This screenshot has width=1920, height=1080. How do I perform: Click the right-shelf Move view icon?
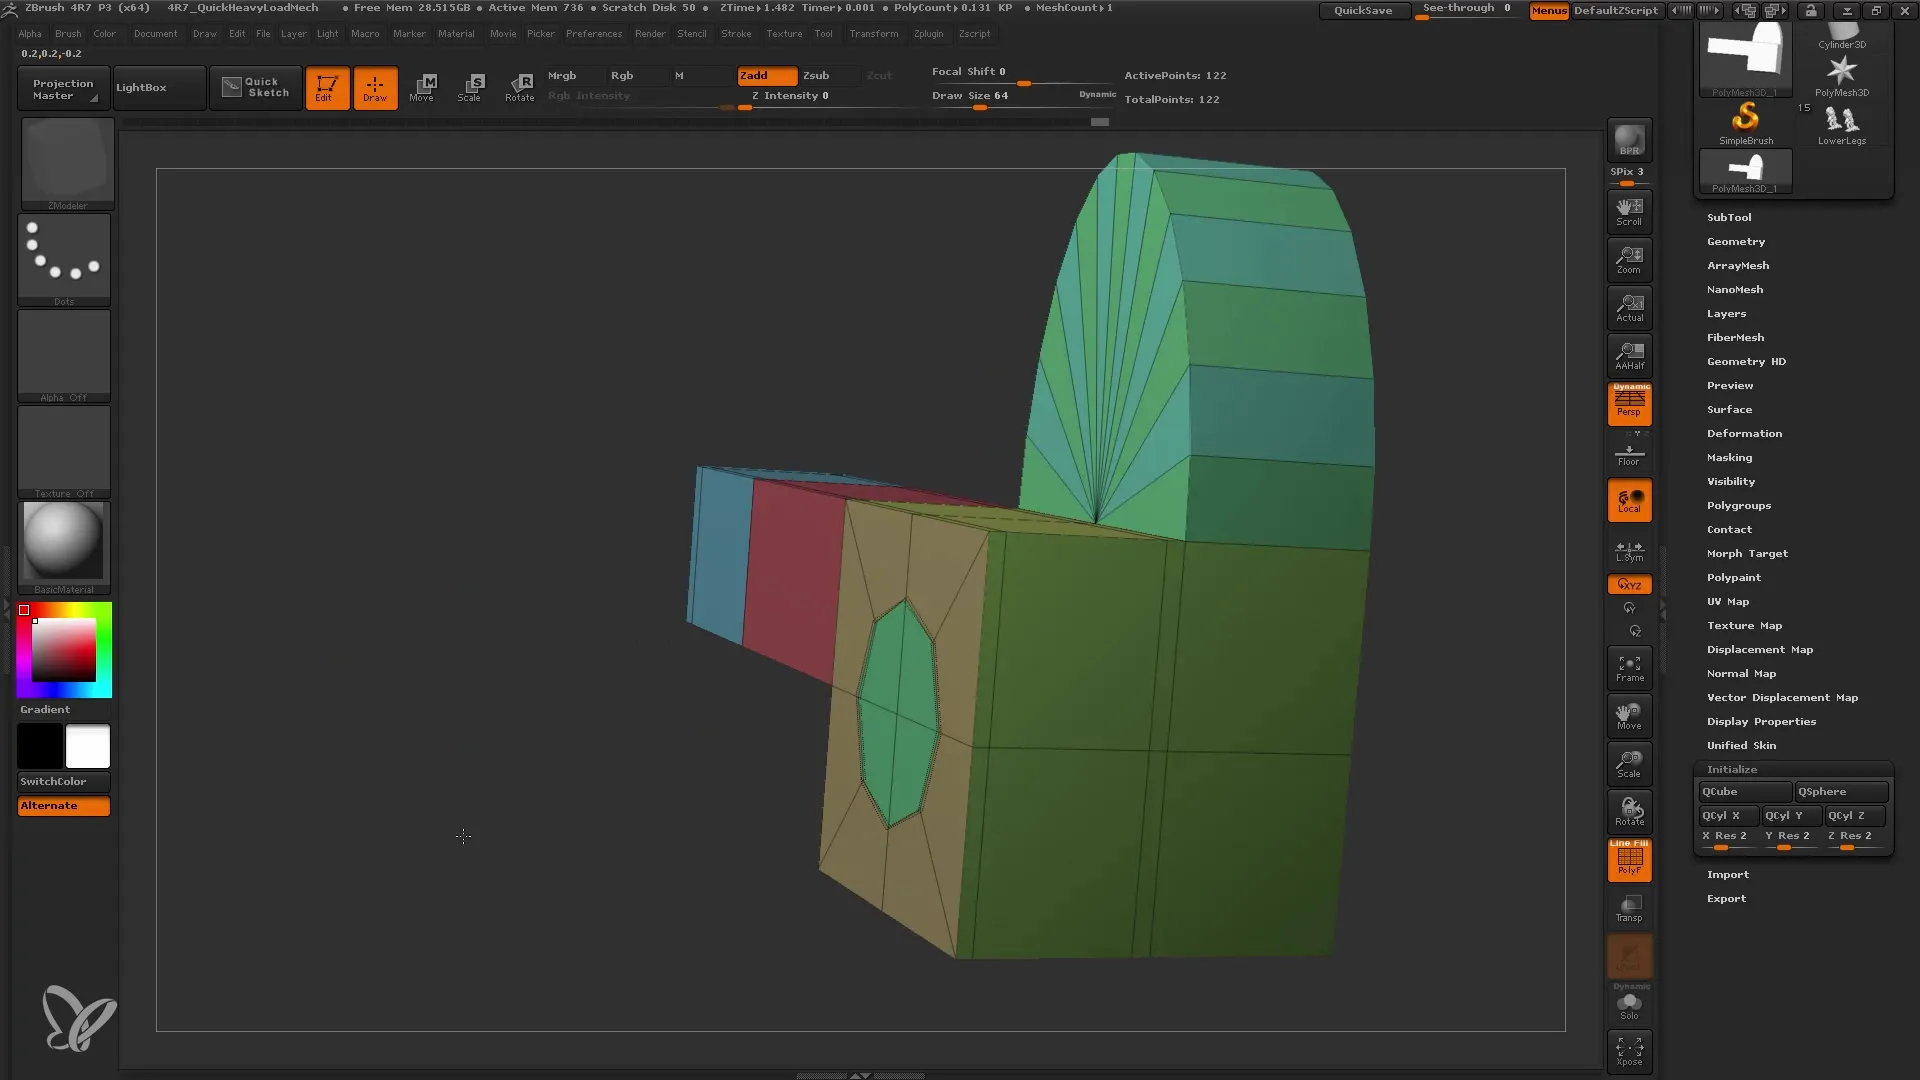tap(1629, 716)
